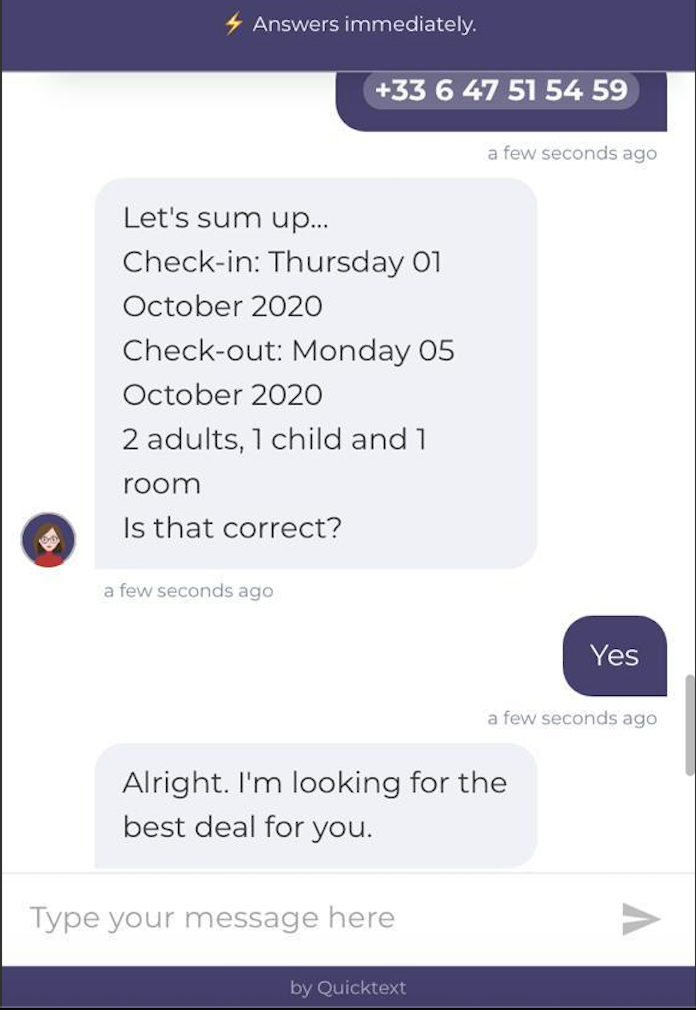Screen dimensions: 696x1010
Task: Click the timestamp below the 'Yes' reply
Action: coord(572,718)
